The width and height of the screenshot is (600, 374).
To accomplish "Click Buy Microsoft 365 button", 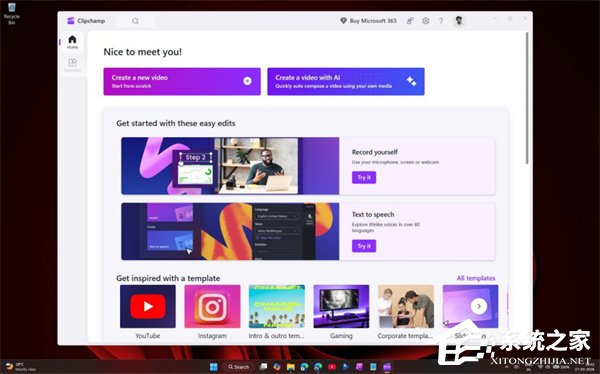I will pyautogui.click(x=368, y=21).
